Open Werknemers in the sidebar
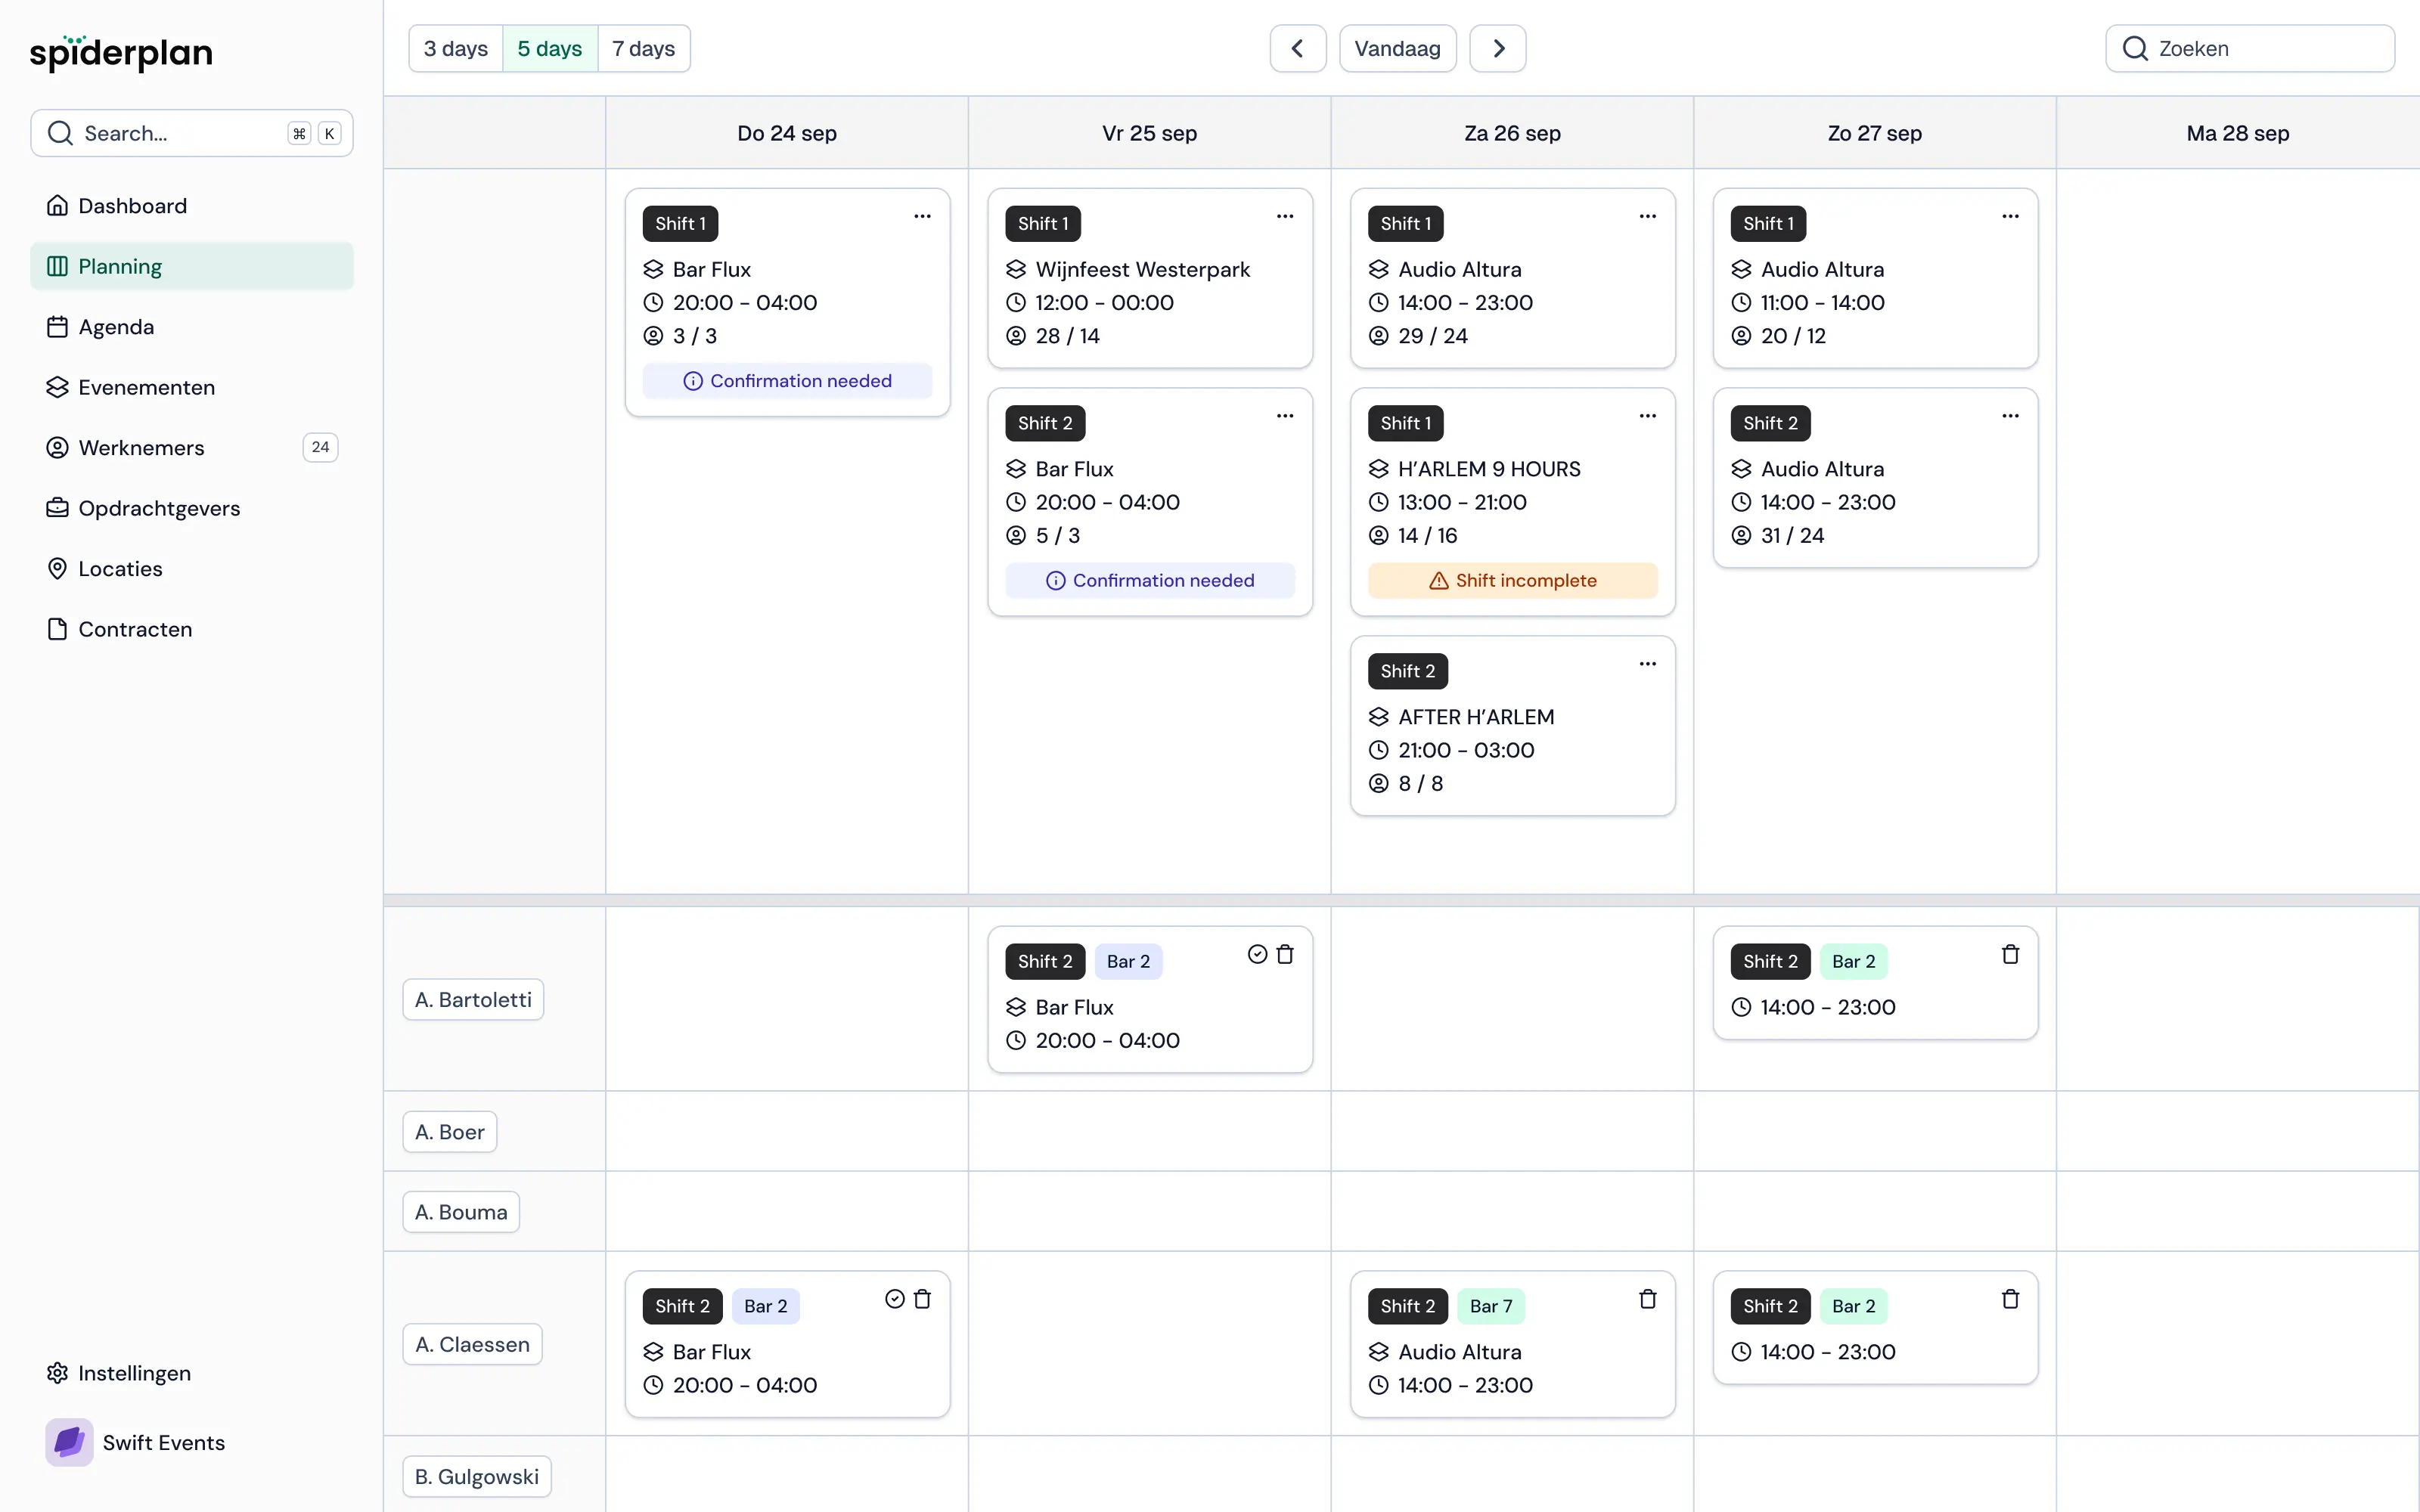Viewport: 2420px width, 1512px height. (141, 448)
